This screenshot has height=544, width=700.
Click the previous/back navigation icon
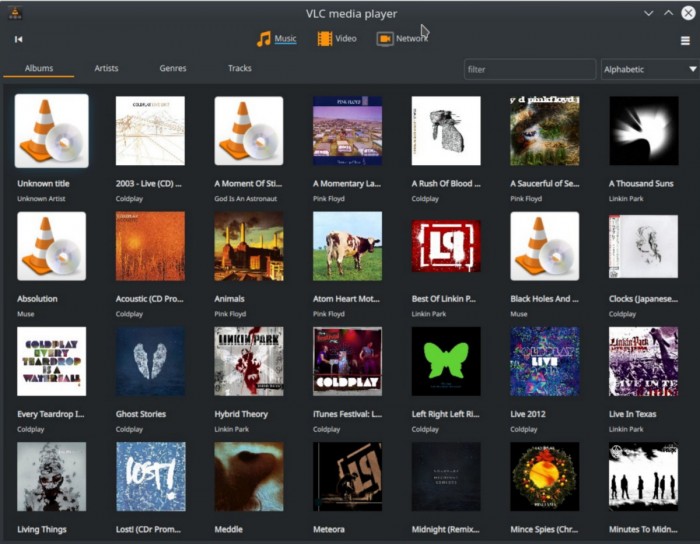pos(18,40)
